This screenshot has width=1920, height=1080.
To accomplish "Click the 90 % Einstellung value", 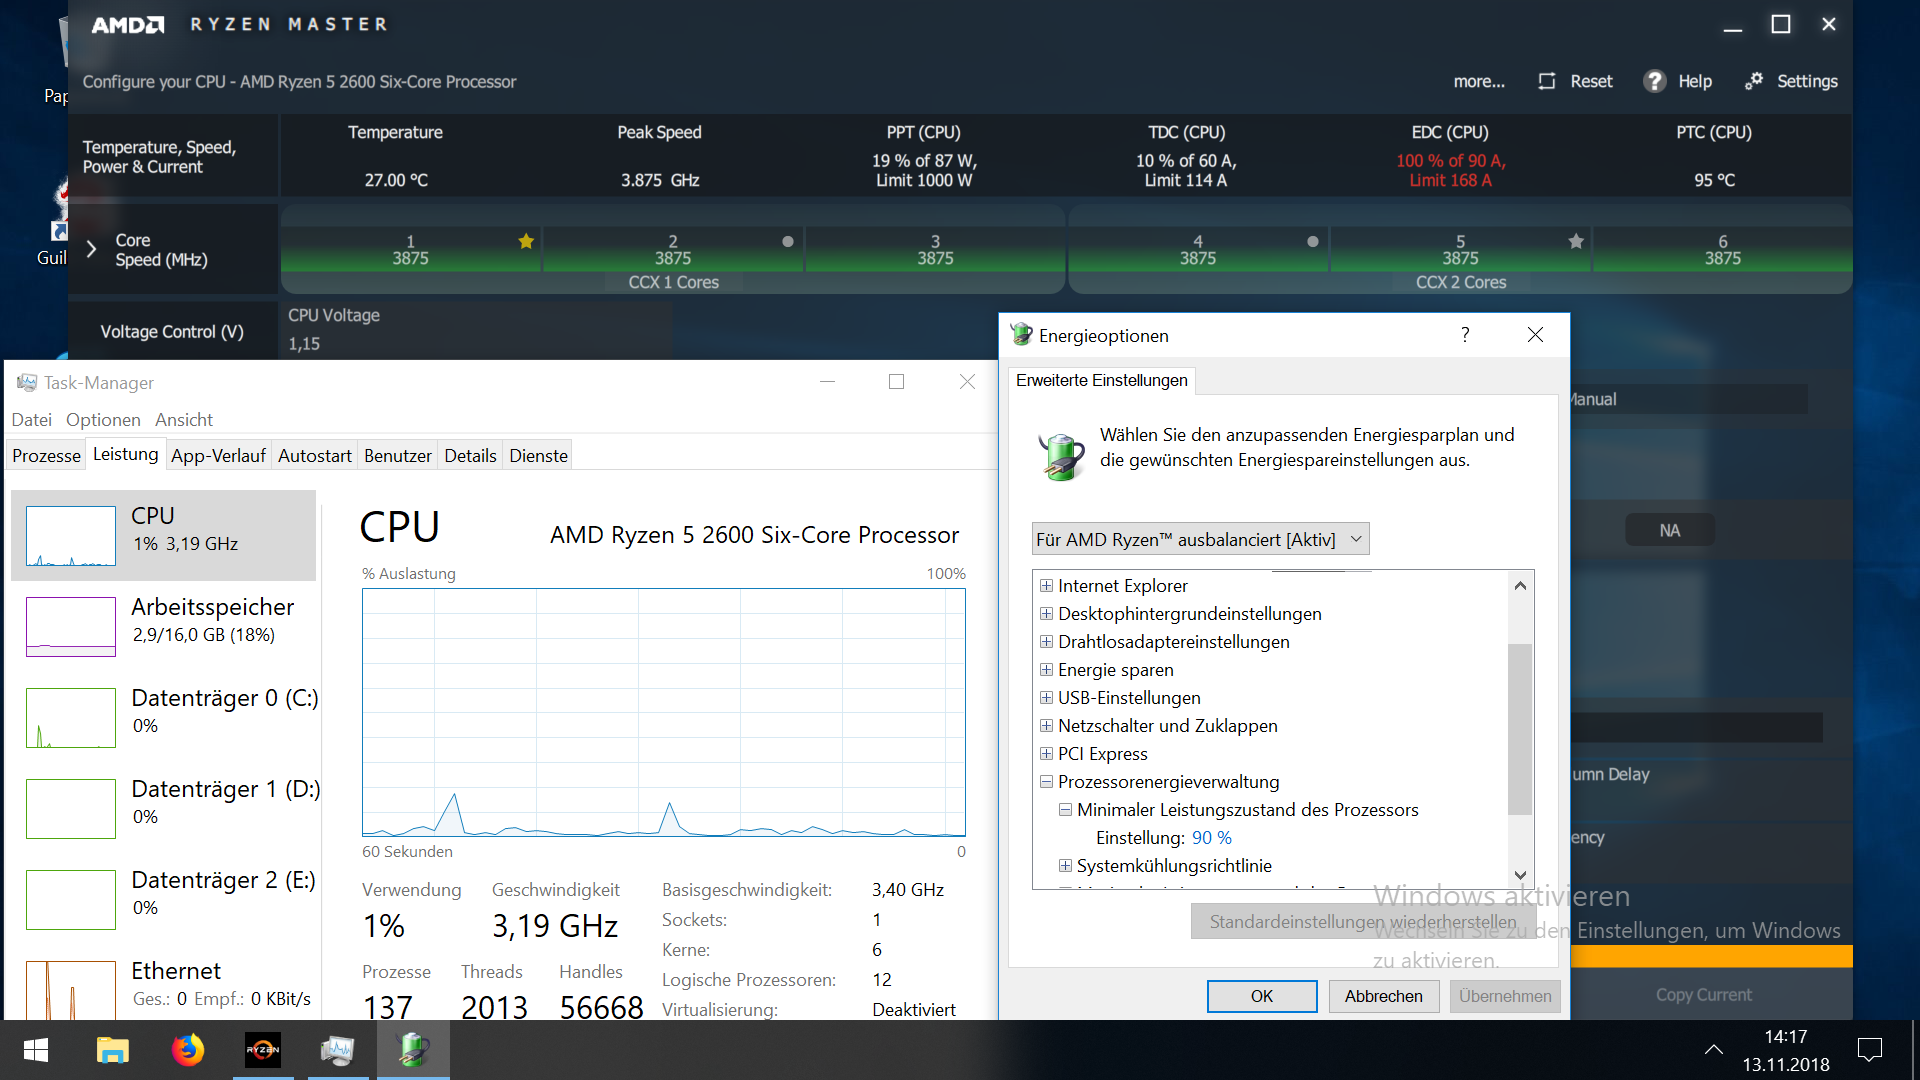I will (x=1211, y=838).
